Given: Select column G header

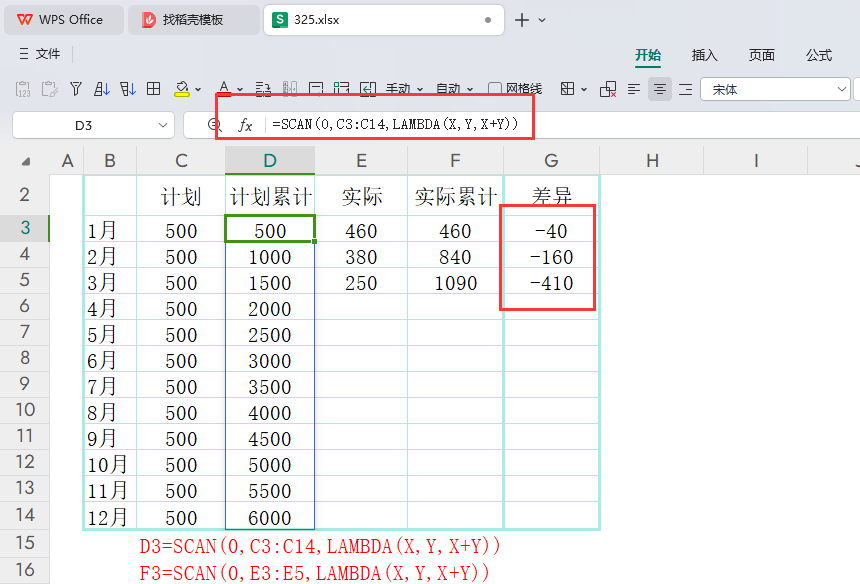Looking at the screenshot, I should [x=551, y=161].
